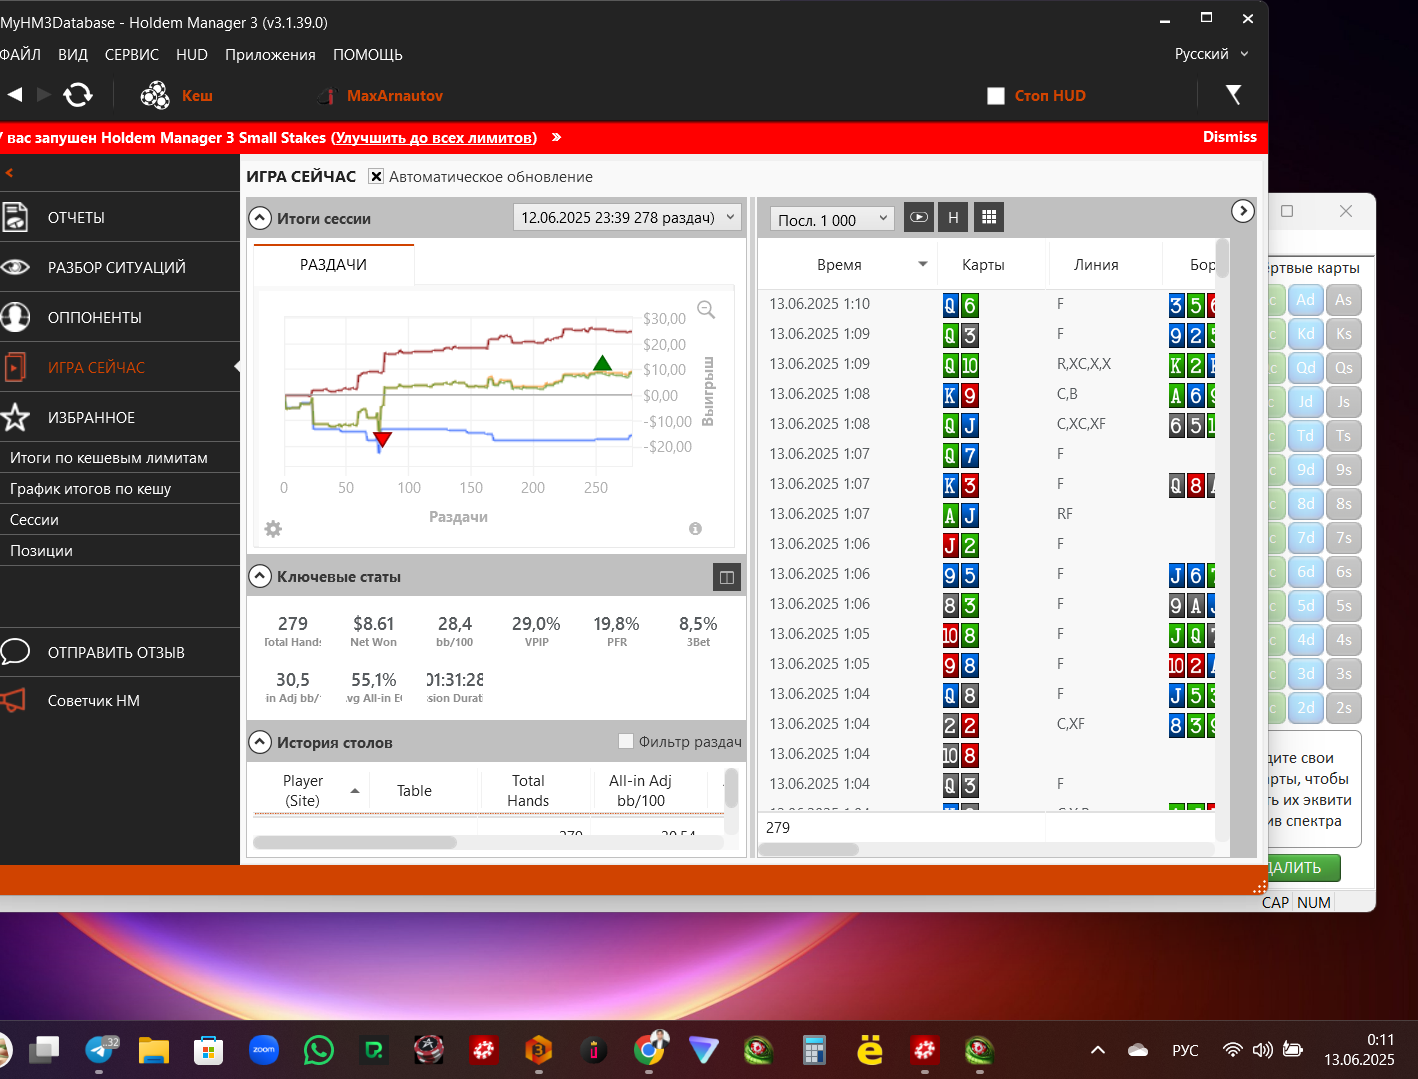Click Dismiss on red banner
The image size is (1418, 1079).
tap(1230, 136)
